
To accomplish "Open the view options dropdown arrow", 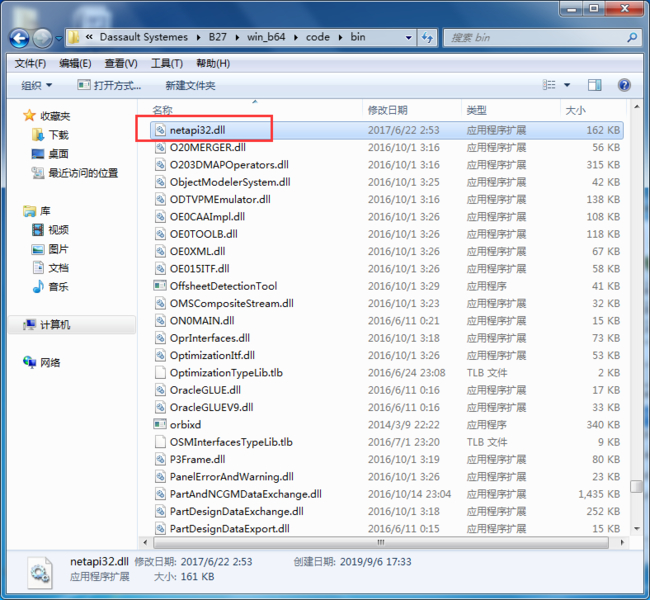I will coord(567,85).
